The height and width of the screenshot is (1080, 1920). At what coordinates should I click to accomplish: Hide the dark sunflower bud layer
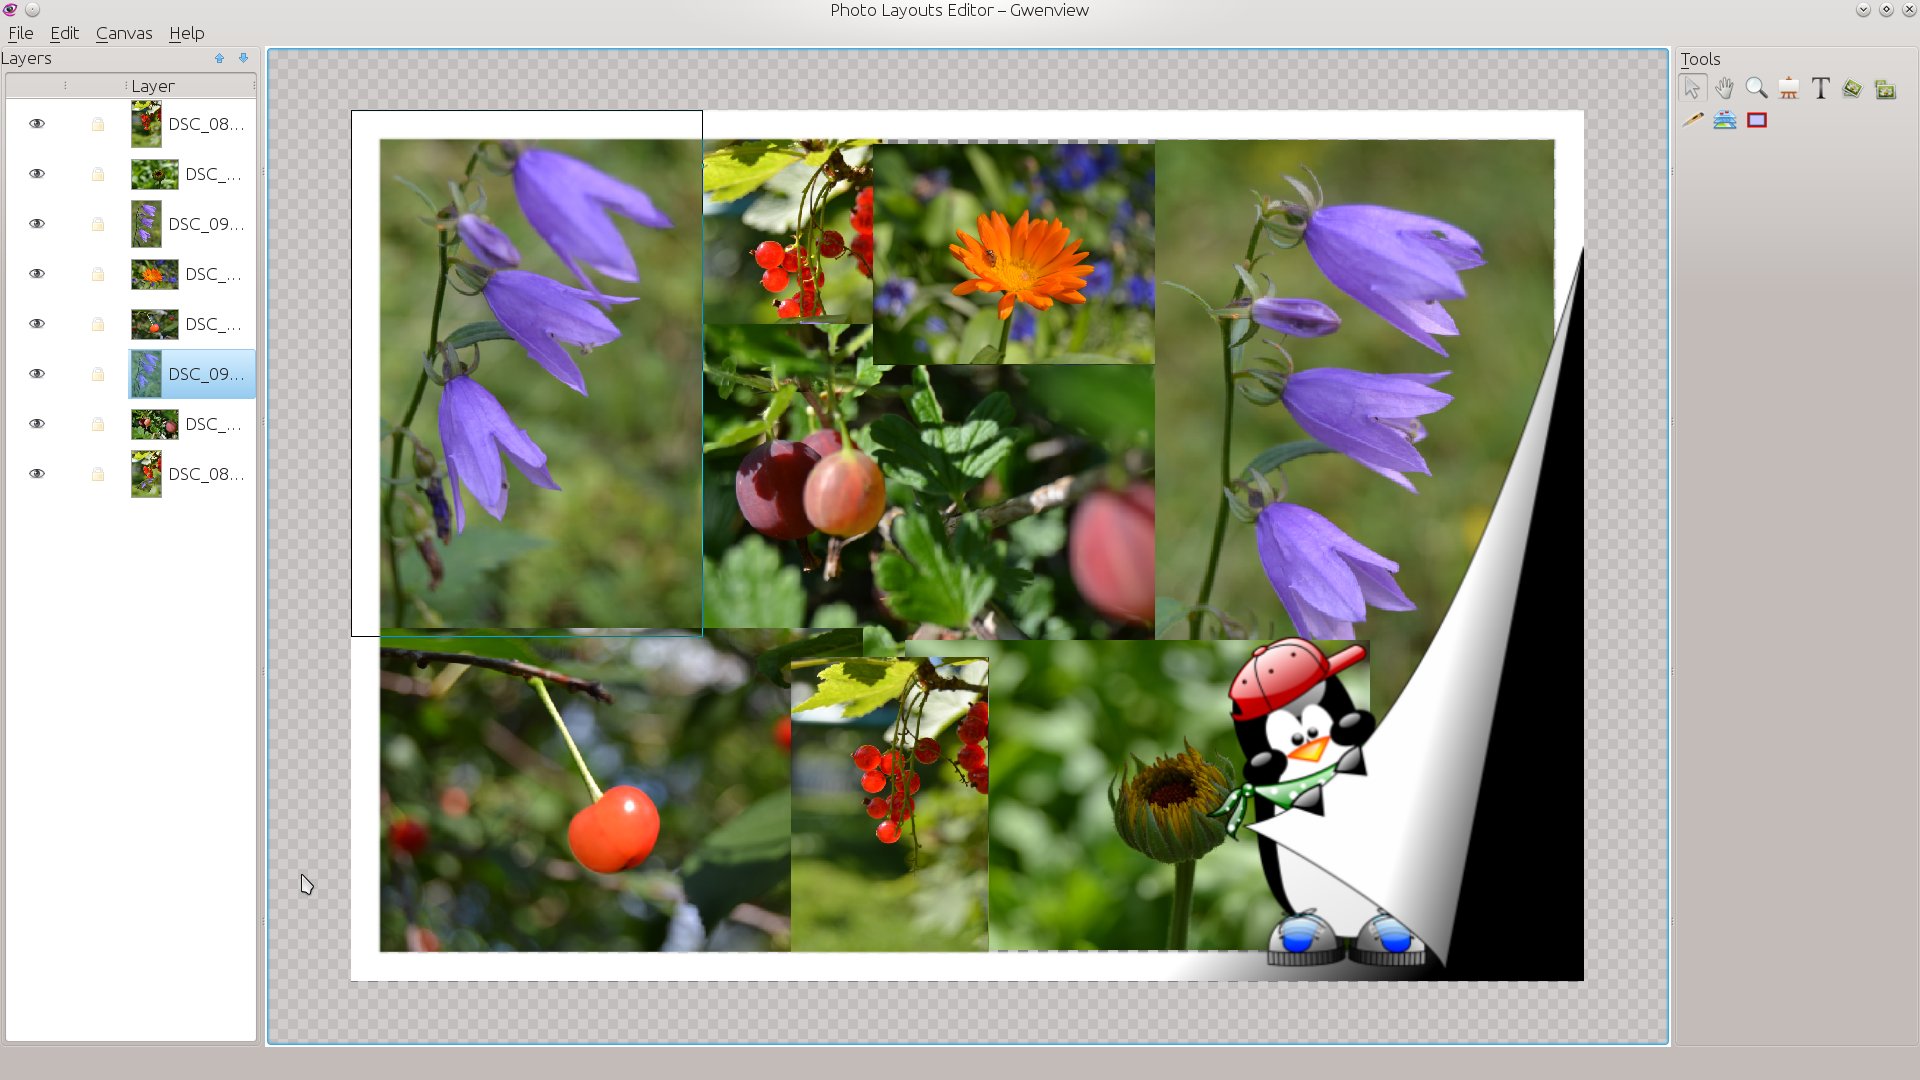point(37,174)
